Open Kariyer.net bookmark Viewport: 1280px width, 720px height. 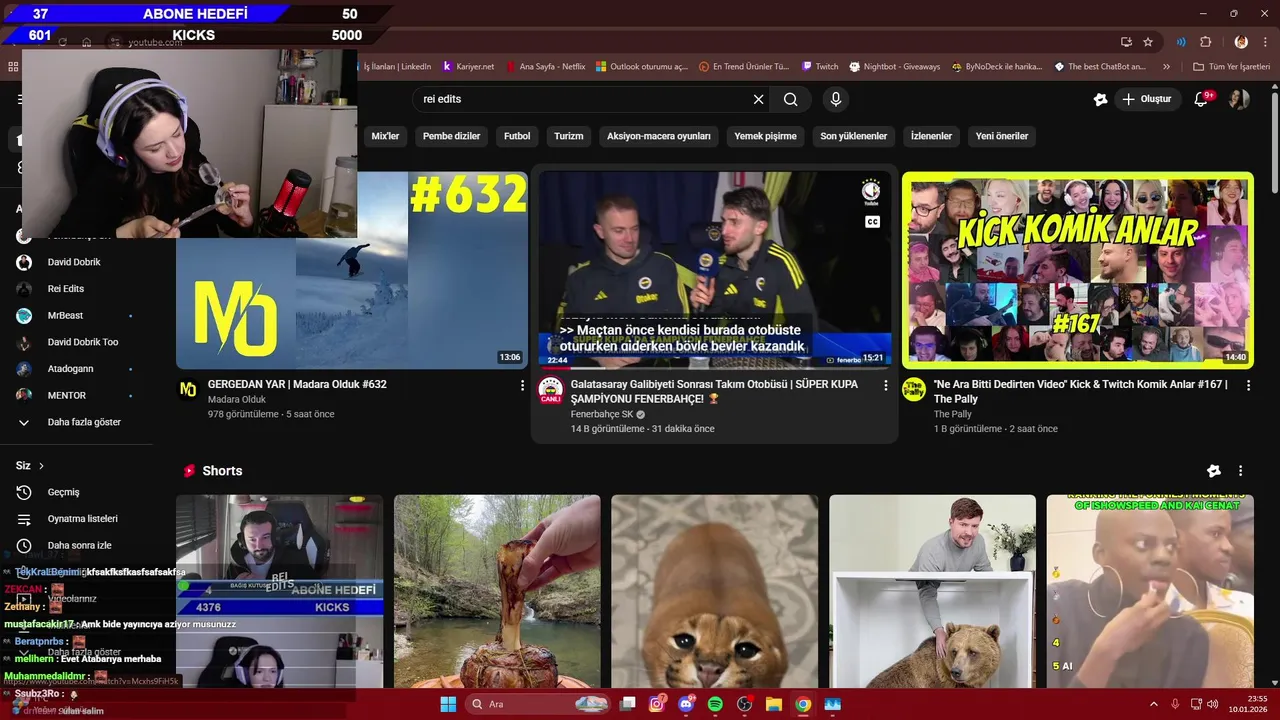pyautogui.click(x=468, y=67)
